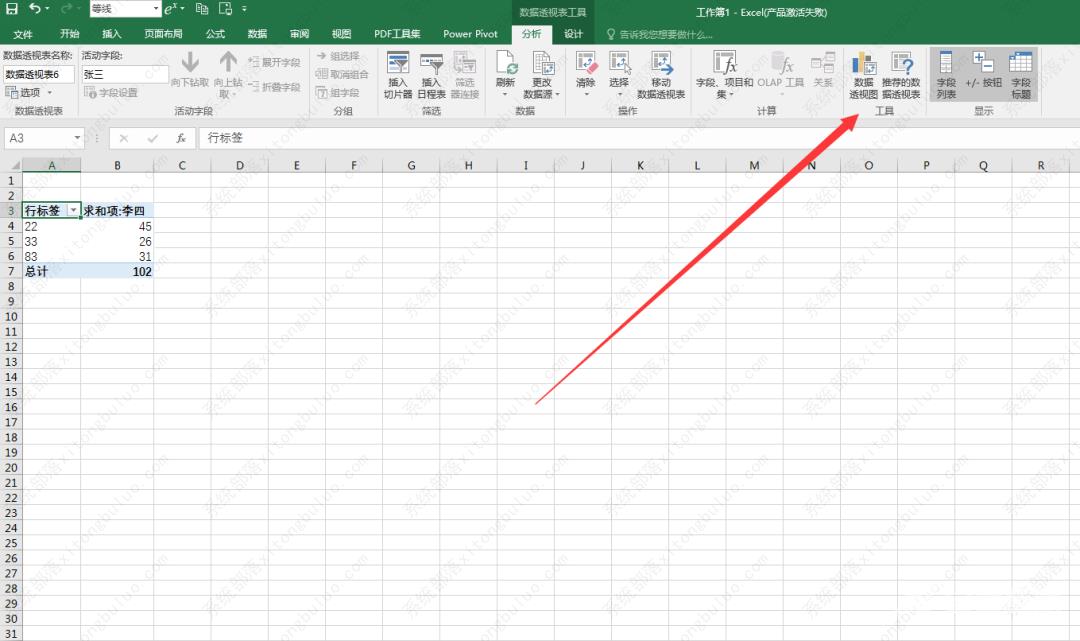Click 组选择 in the group section

point(338,56)
